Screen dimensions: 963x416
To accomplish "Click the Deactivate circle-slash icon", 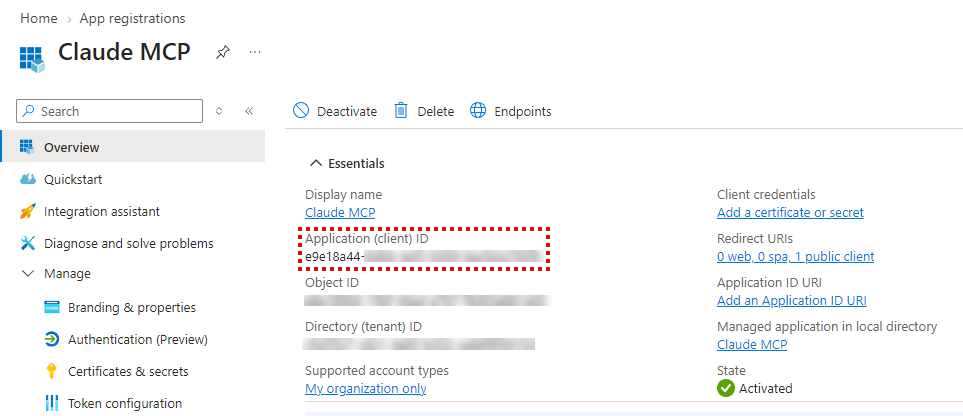I will [x=301, y=111].
